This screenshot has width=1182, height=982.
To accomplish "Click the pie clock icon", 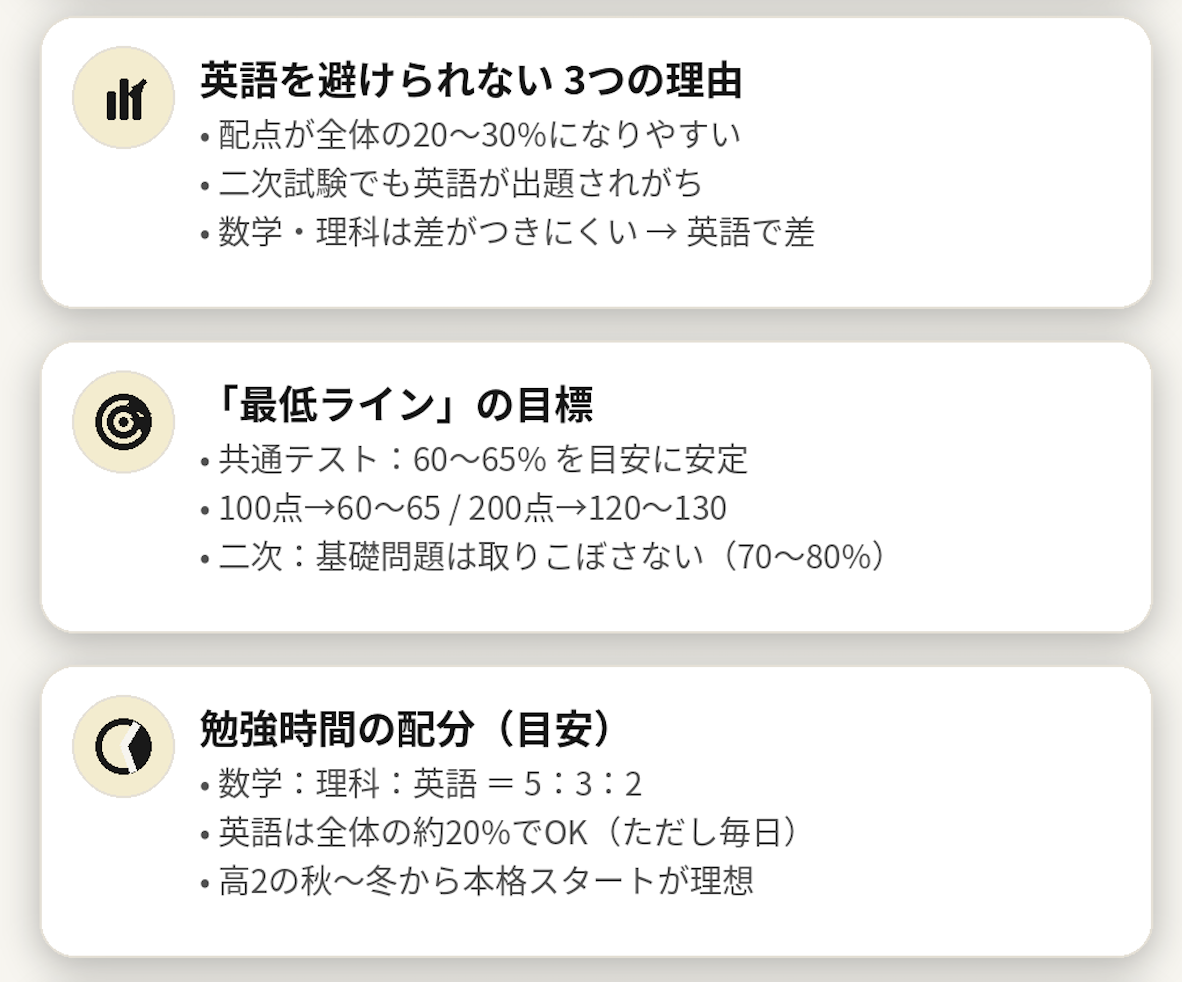I will pos(124,746).
